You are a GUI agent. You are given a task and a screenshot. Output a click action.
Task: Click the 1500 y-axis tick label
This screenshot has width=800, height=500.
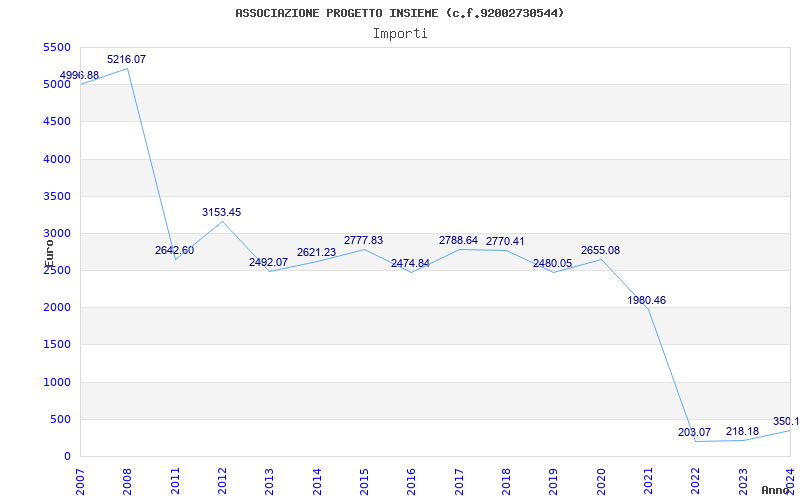(x=57, y=345)
